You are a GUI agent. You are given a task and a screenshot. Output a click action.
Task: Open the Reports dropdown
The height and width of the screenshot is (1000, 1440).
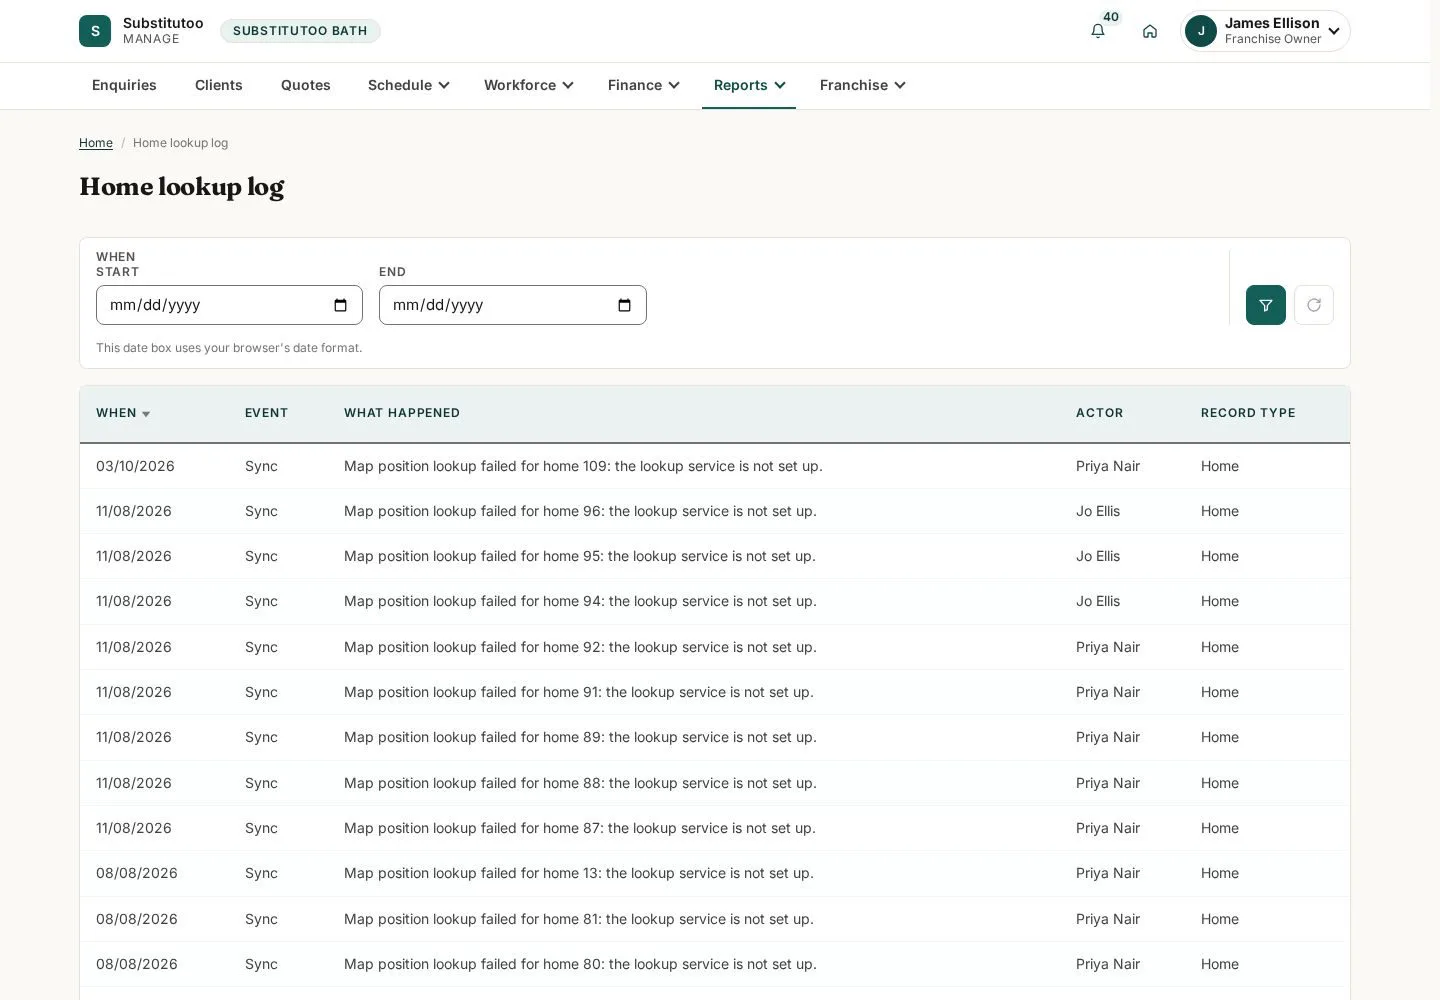coord(749,85)
